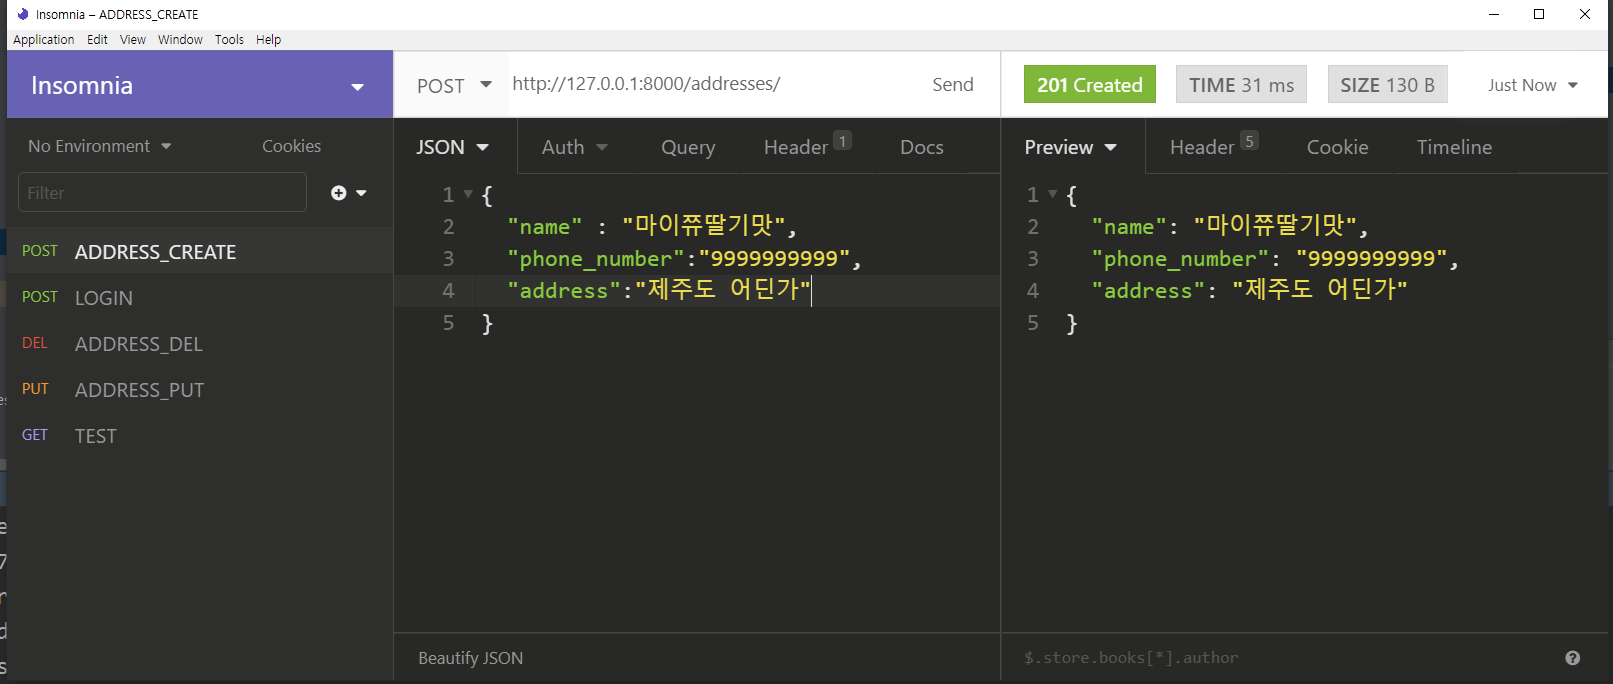This screenshot has width=1613, height=684.
Task: Switch to the request Header tab
Action: tap(807, 146)
